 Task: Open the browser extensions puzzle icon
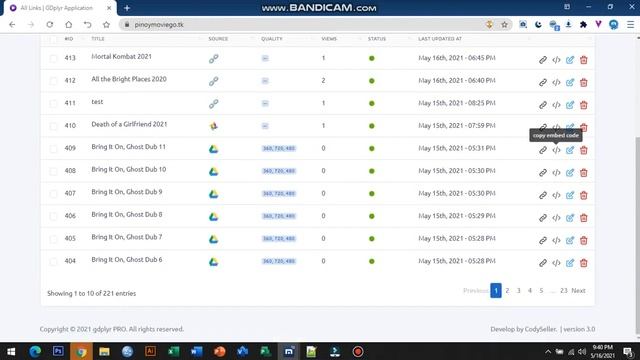pos(583,24)
